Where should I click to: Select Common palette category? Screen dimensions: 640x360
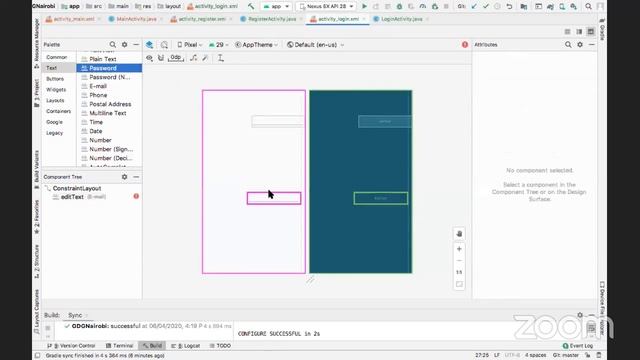point(57,57)
